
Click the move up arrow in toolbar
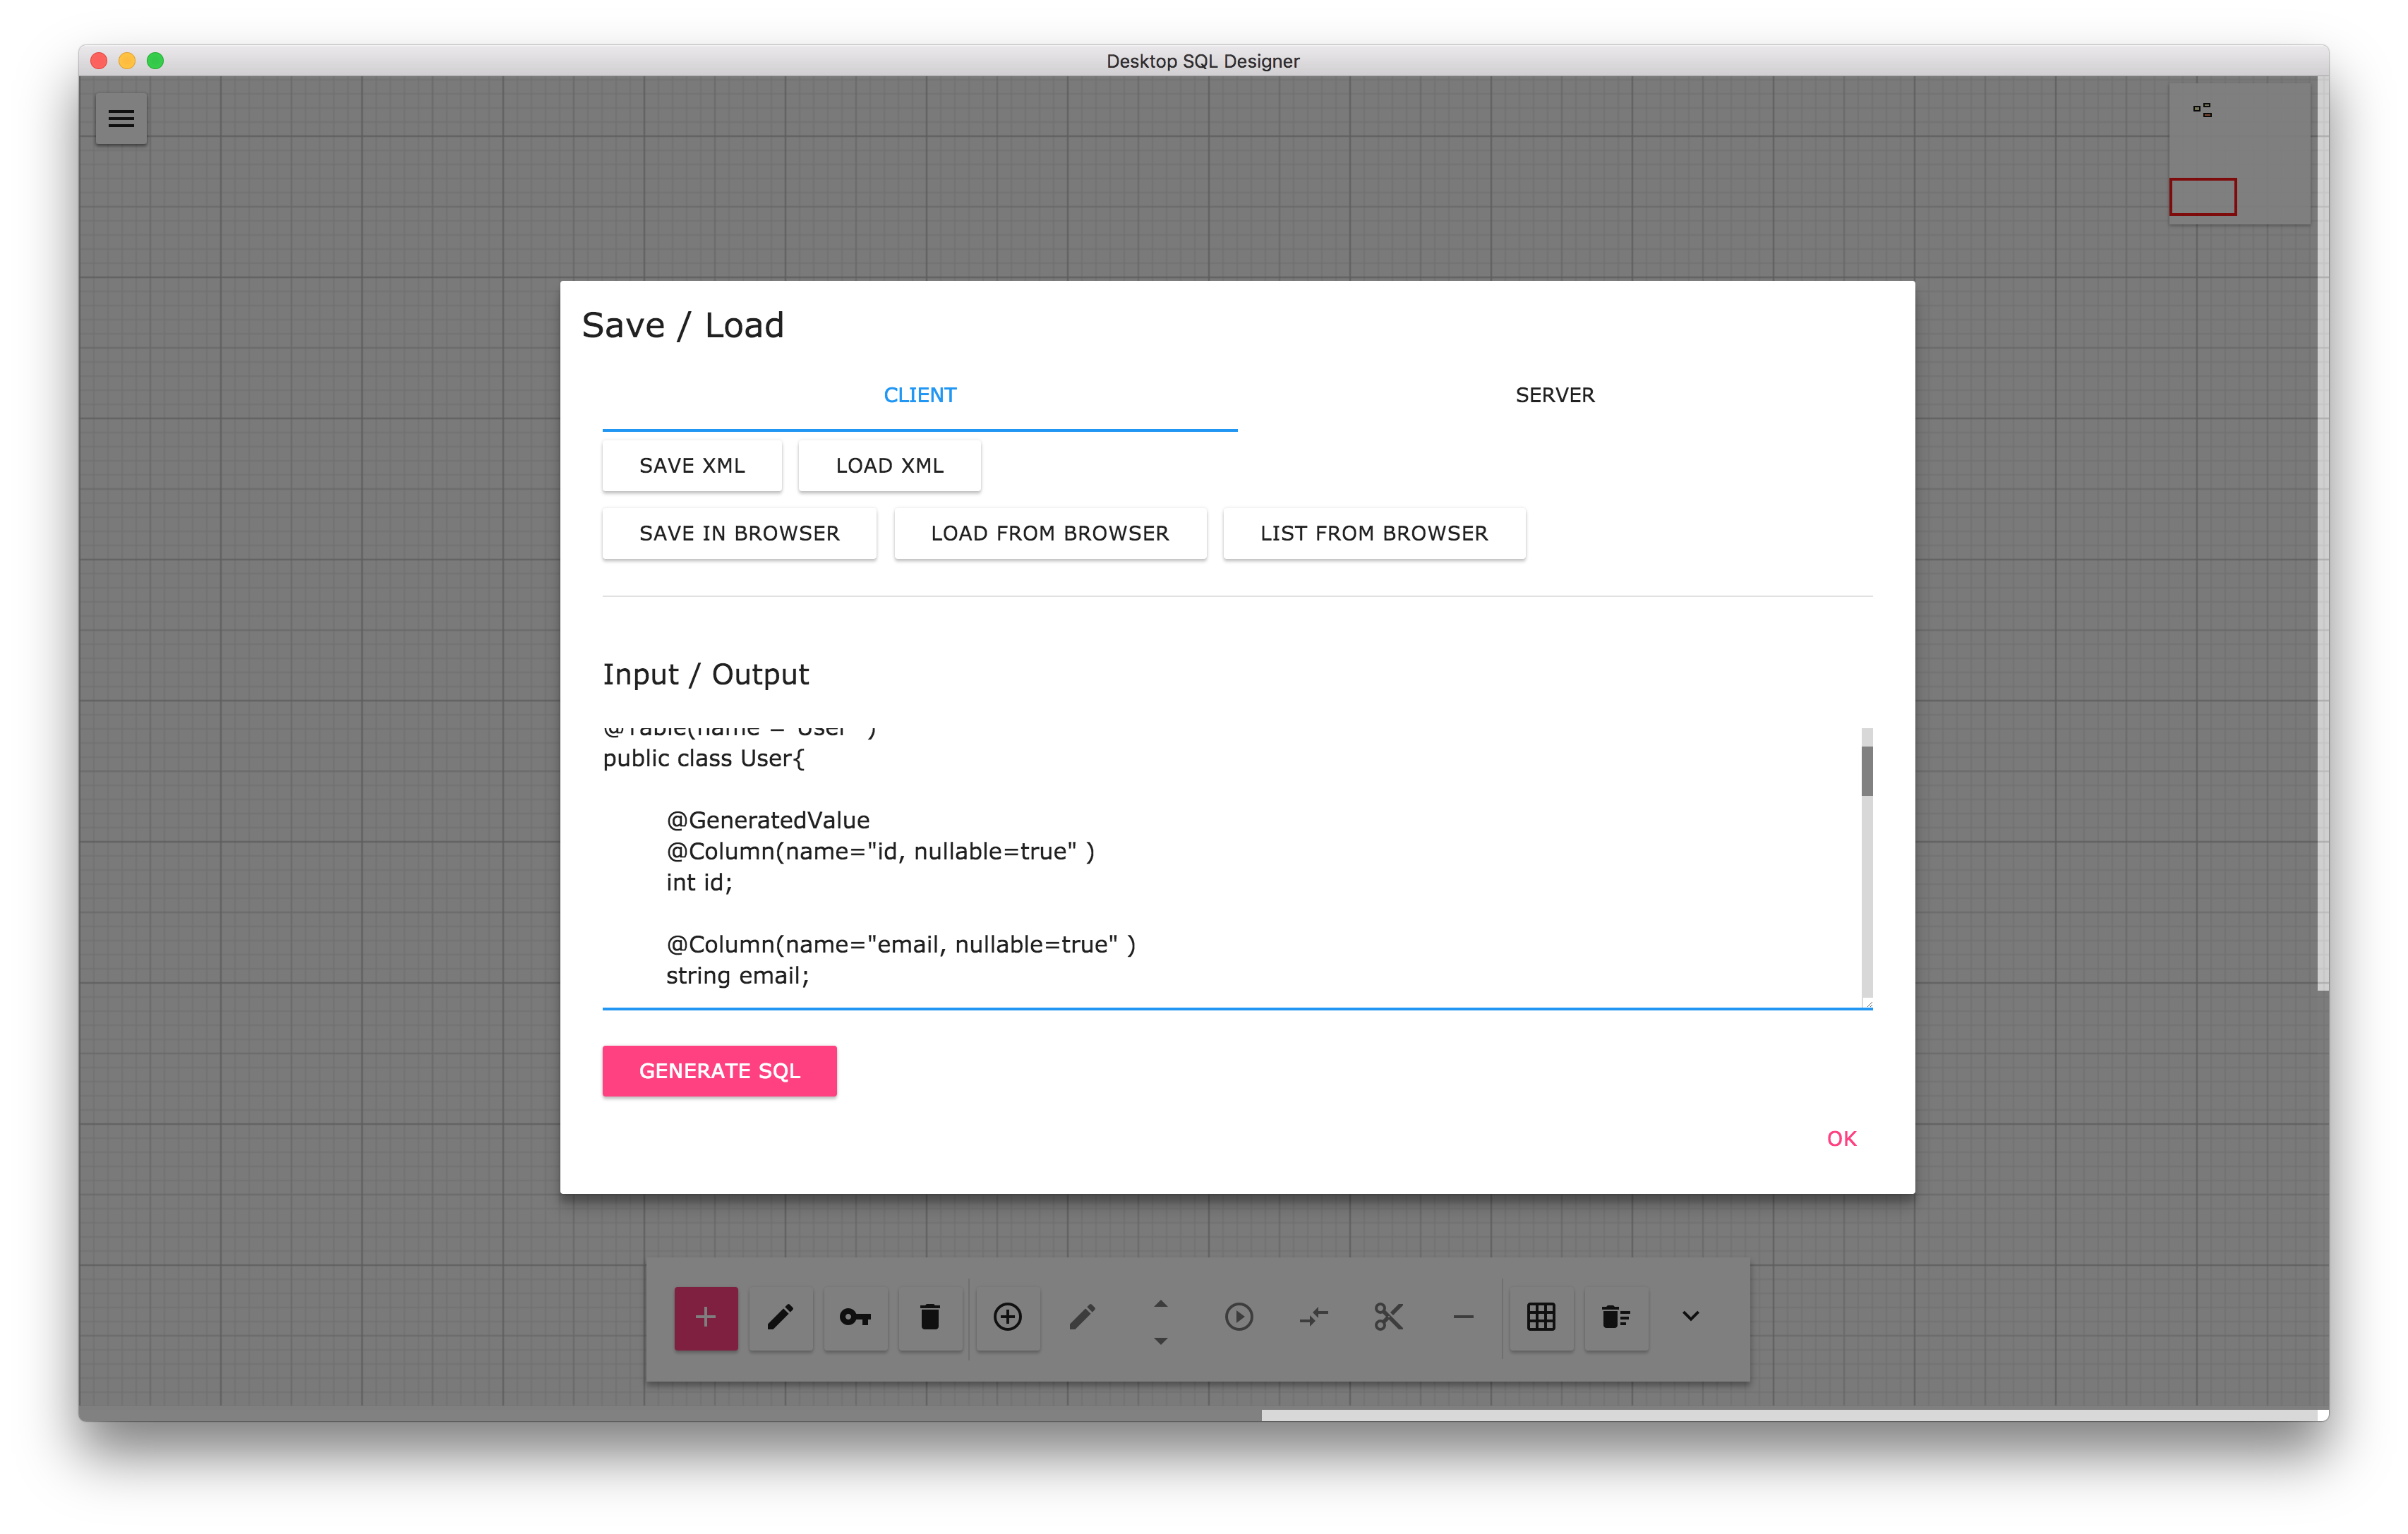1160,1303
